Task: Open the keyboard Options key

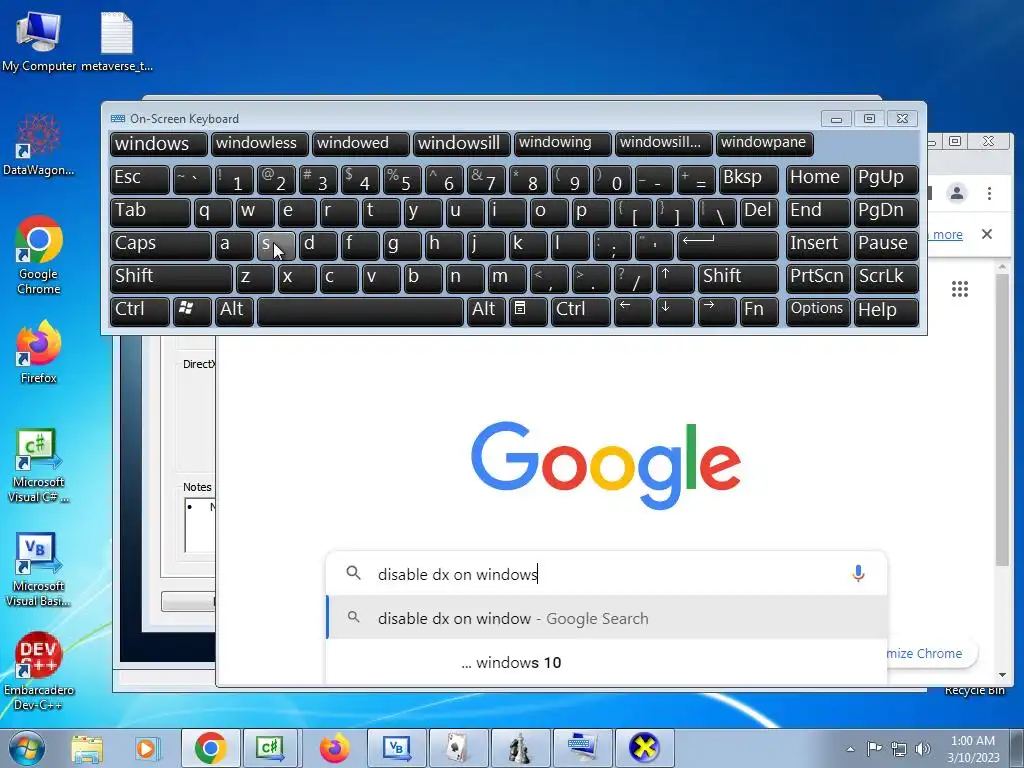Action: [x=818, y=310]
